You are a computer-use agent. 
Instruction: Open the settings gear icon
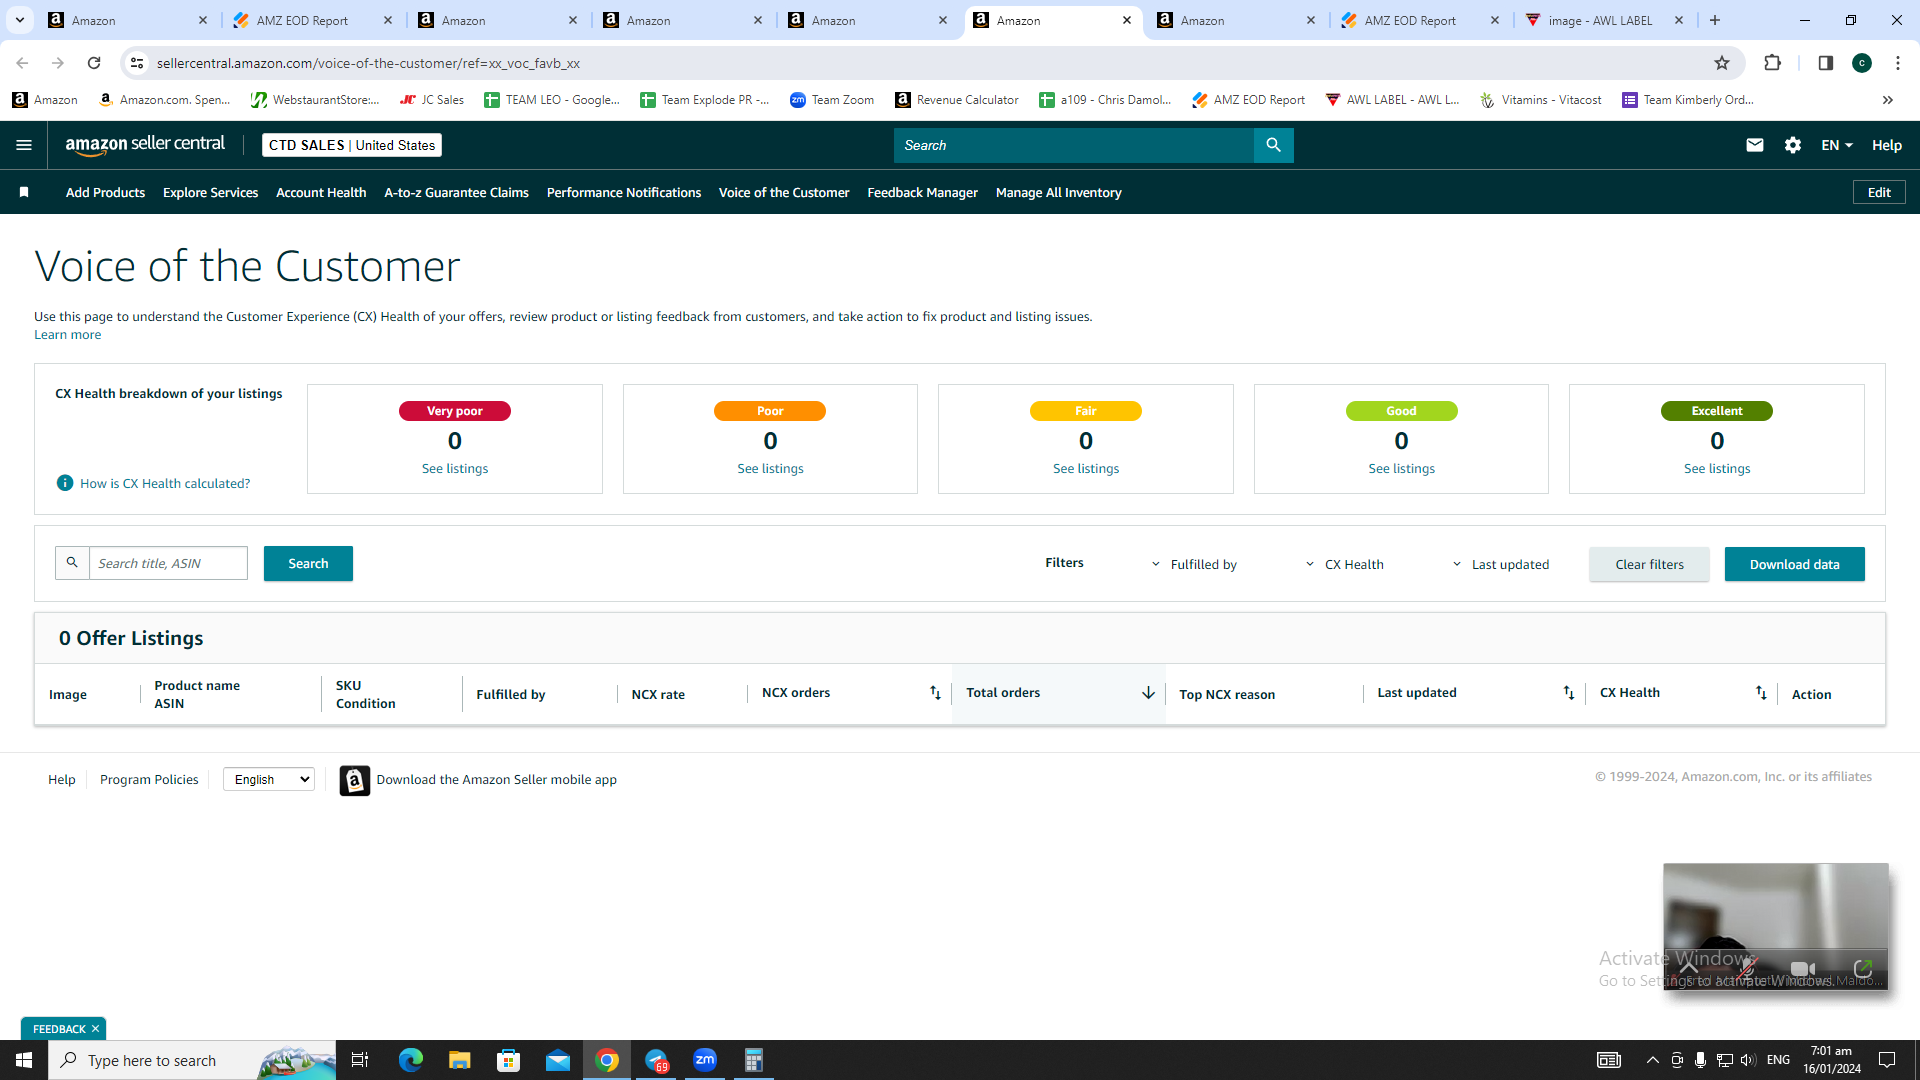(1793, 145)
